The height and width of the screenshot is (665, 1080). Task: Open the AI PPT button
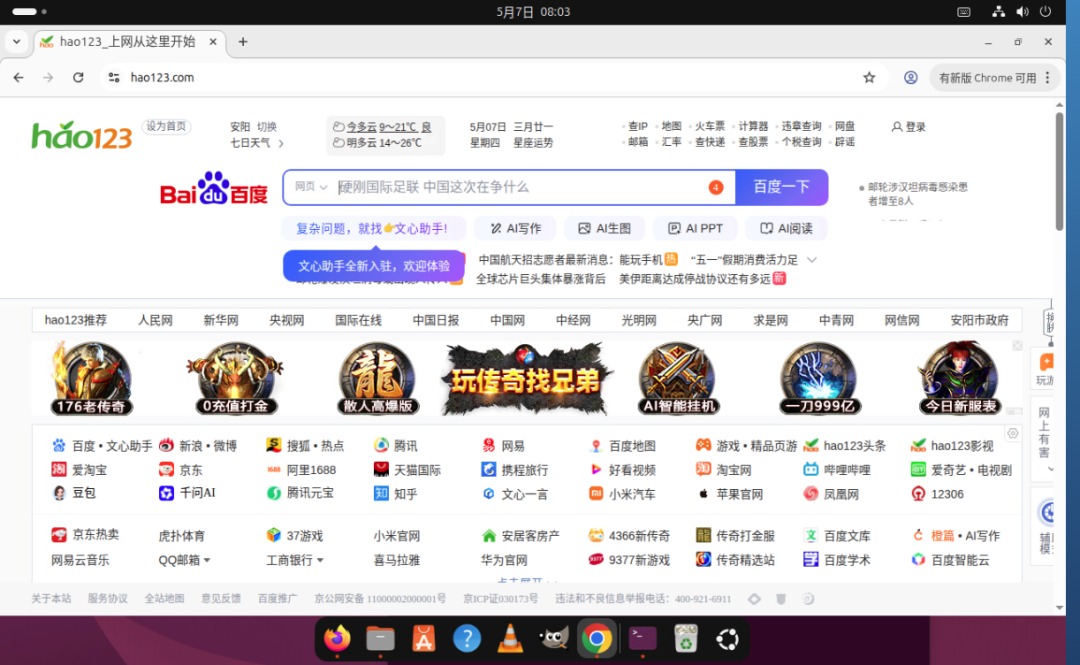pos(695,228)
